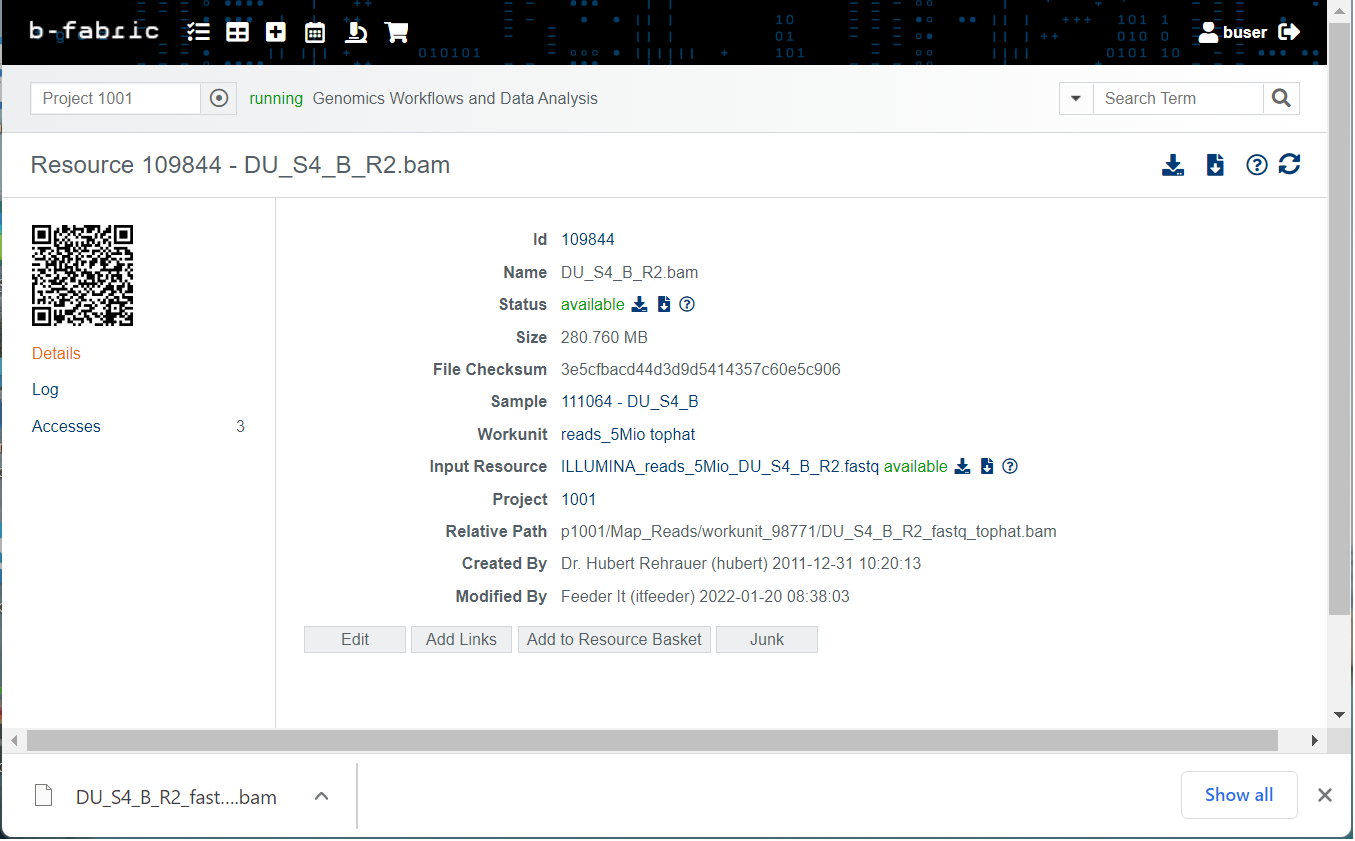This screenshot has height=841, width=1355.
Task: Click download icon in Input Resource row
Action: [963, 466]
